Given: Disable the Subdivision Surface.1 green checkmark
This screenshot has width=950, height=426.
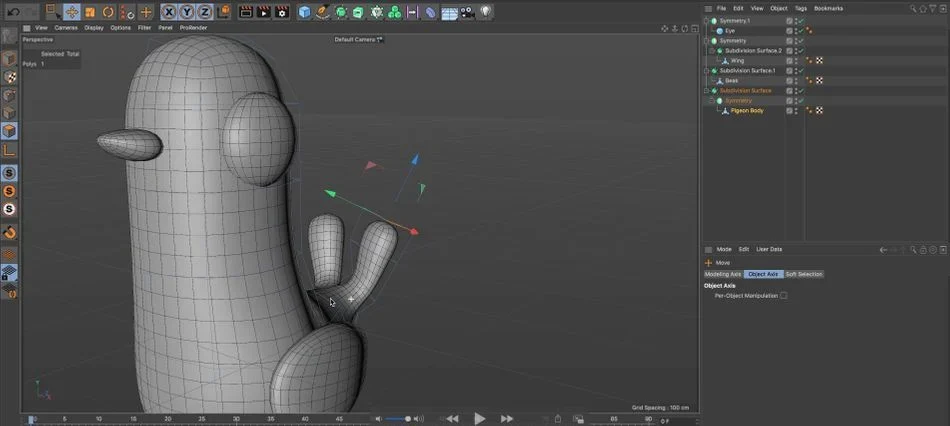Looking at the screenshot, I should (801, 71).
